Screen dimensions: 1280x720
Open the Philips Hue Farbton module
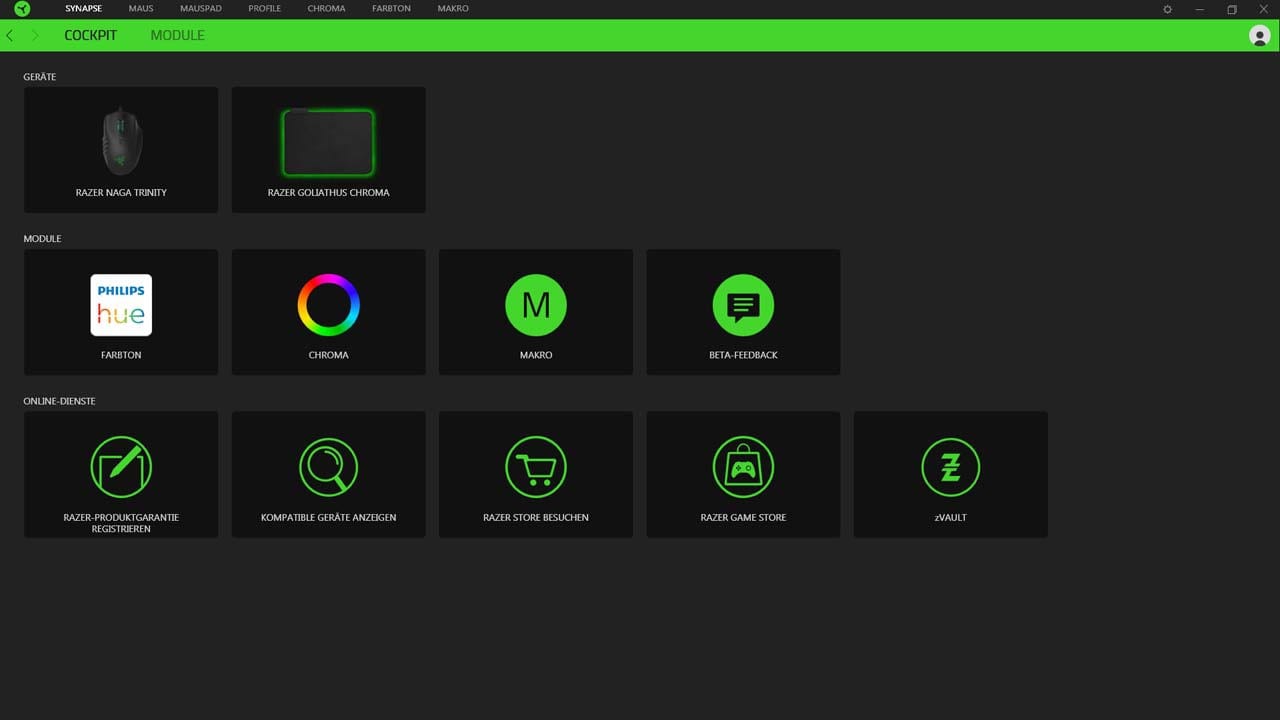pos(121,306)
